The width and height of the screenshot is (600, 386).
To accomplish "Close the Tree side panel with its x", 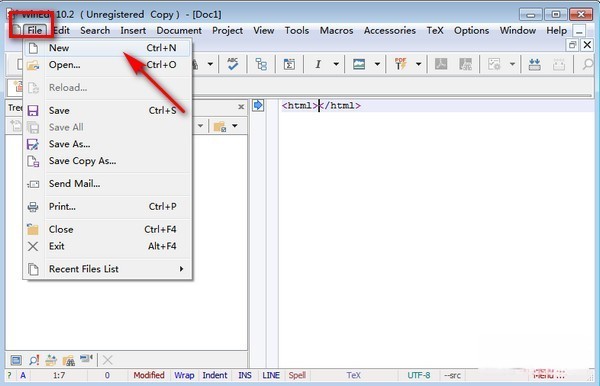I will pyautogui.click(x=241, y=107).
